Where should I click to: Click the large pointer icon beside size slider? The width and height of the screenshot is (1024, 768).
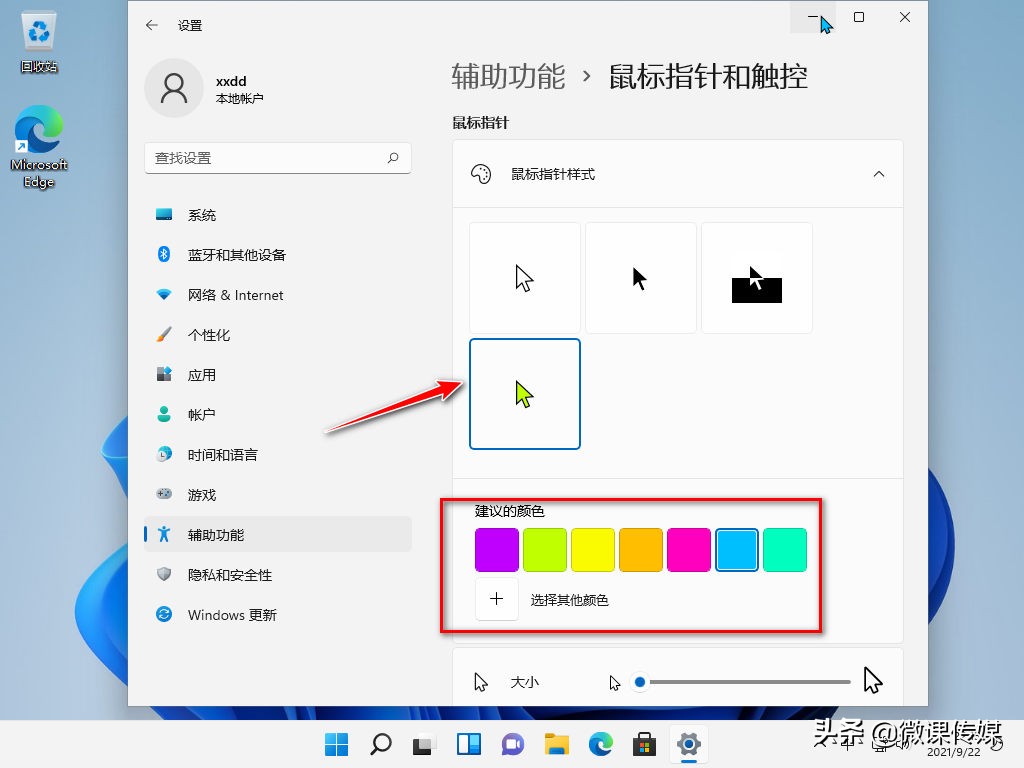tap(872, 680)
